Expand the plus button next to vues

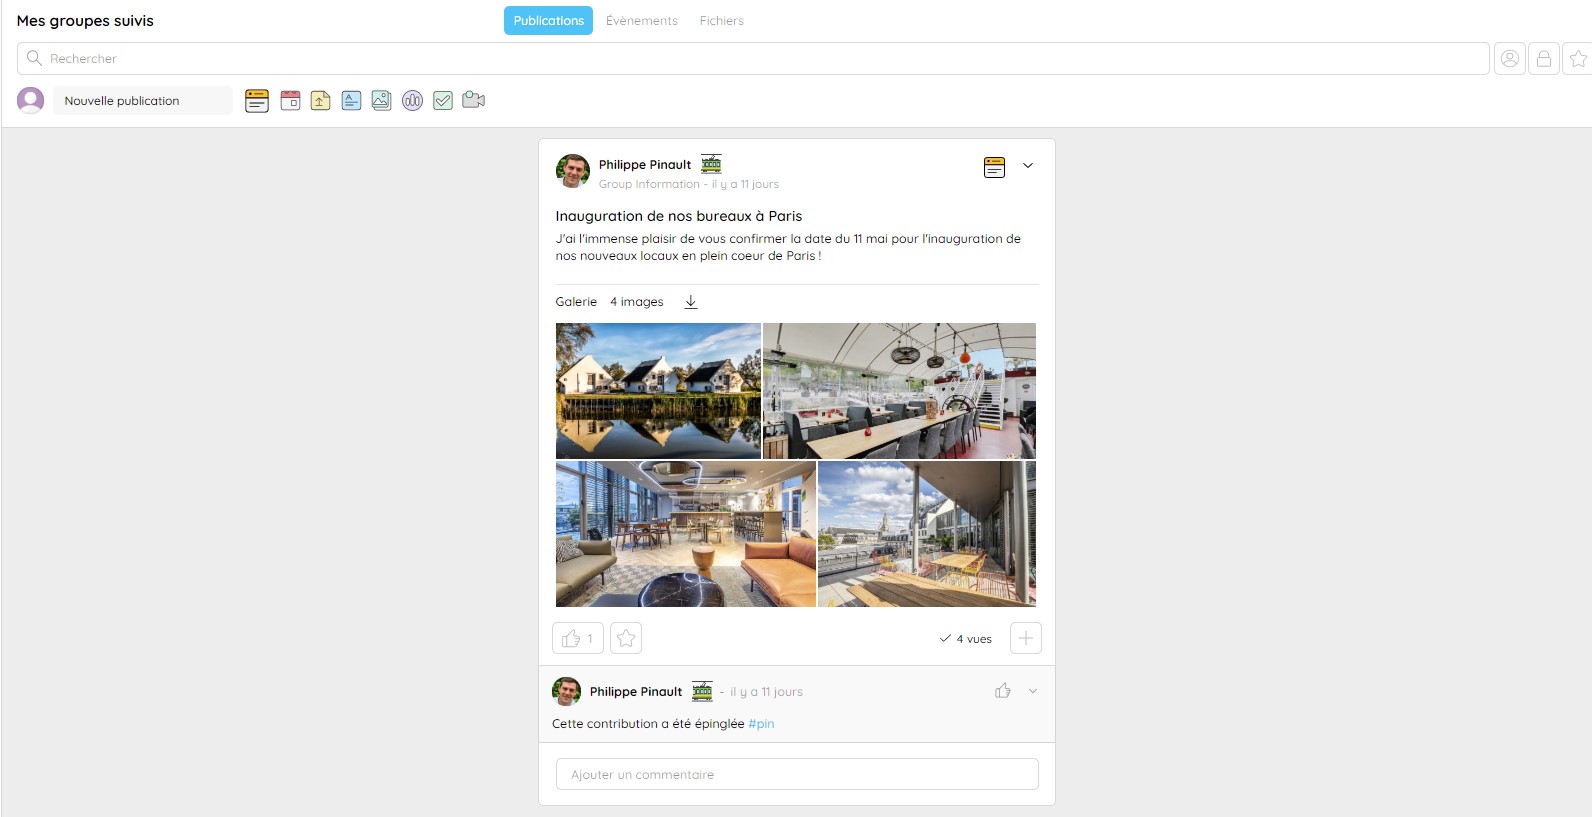(x=1026, y=638)
